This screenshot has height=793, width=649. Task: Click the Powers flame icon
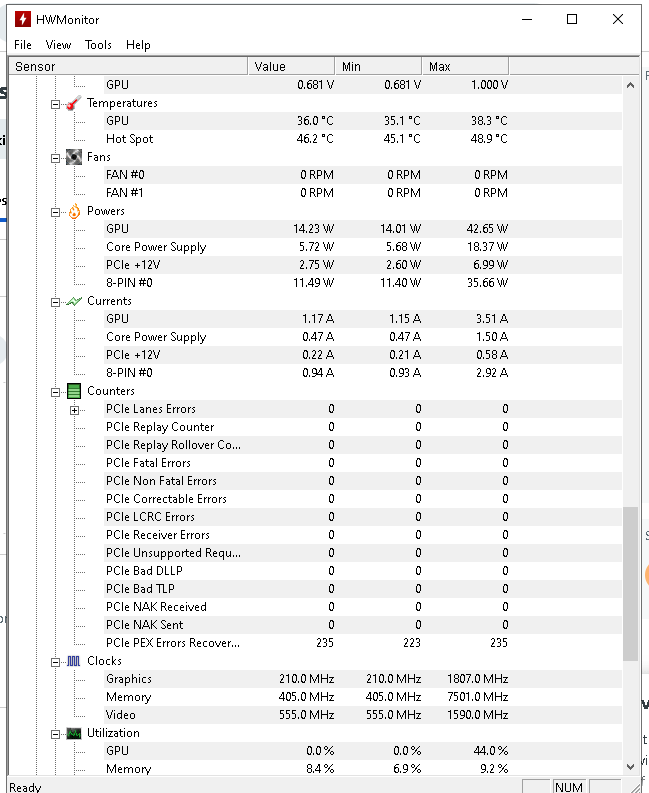click(x=74, y=211)
